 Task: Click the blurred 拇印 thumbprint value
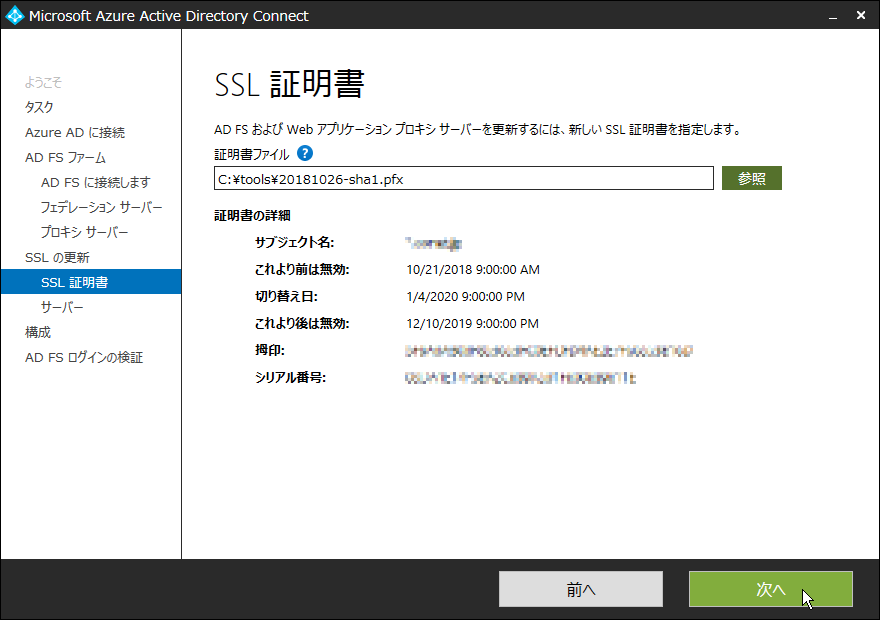pos(549,351)
